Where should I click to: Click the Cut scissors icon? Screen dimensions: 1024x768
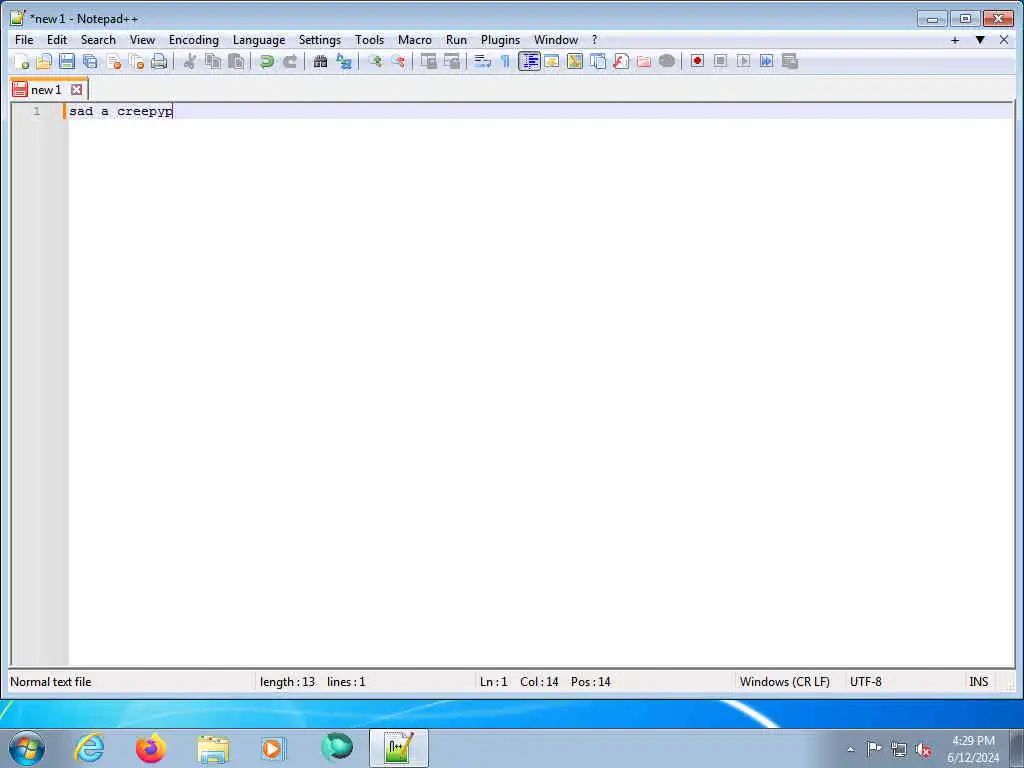[x=190, y=61]
